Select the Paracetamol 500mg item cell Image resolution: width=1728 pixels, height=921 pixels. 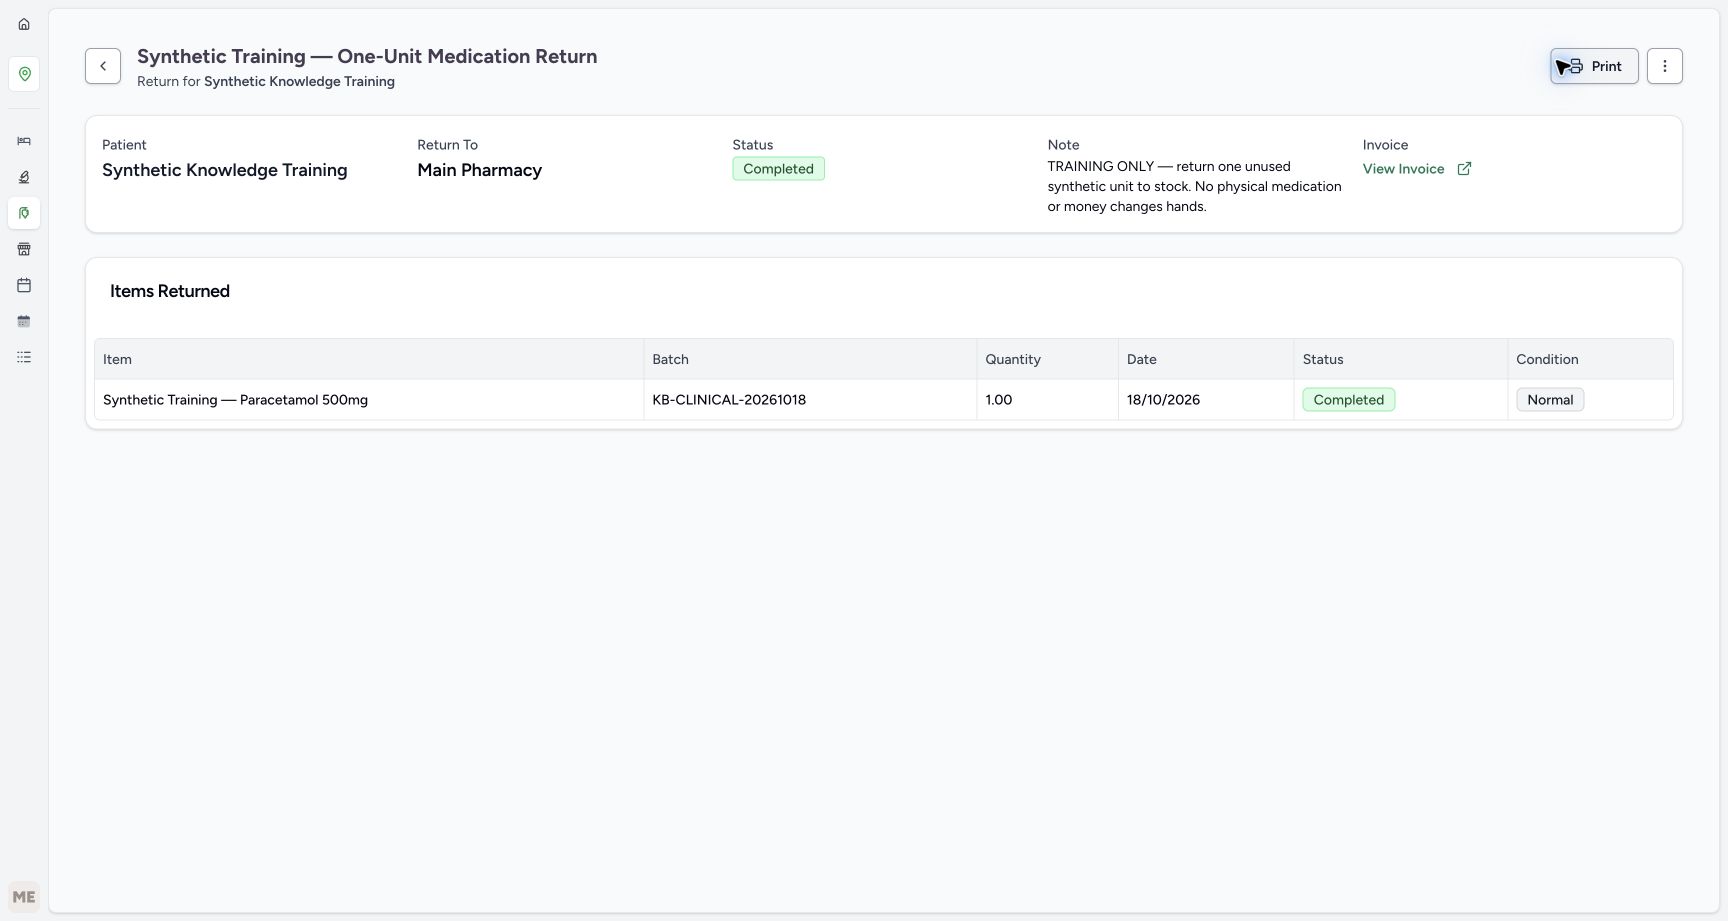click(x=369, y=400)
